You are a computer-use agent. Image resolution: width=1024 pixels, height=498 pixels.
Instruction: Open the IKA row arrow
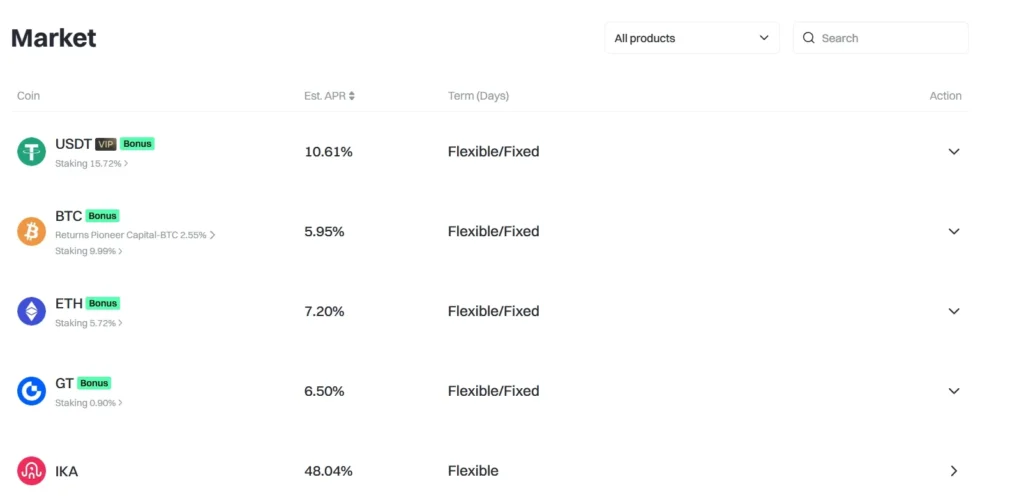(x=953, y=471)
